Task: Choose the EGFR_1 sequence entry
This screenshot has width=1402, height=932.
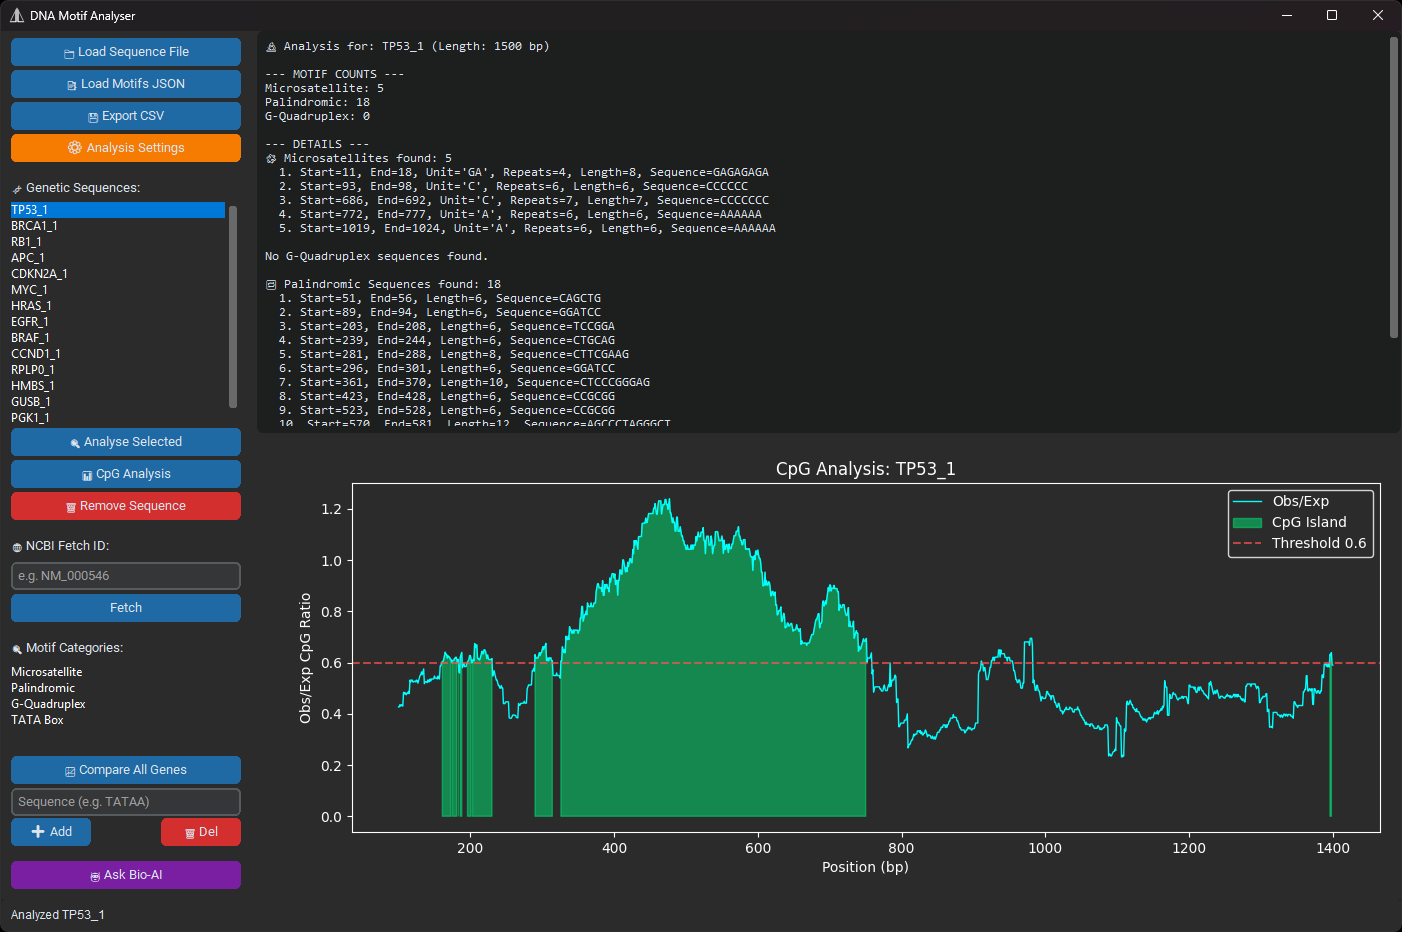Action: (30, 322)
